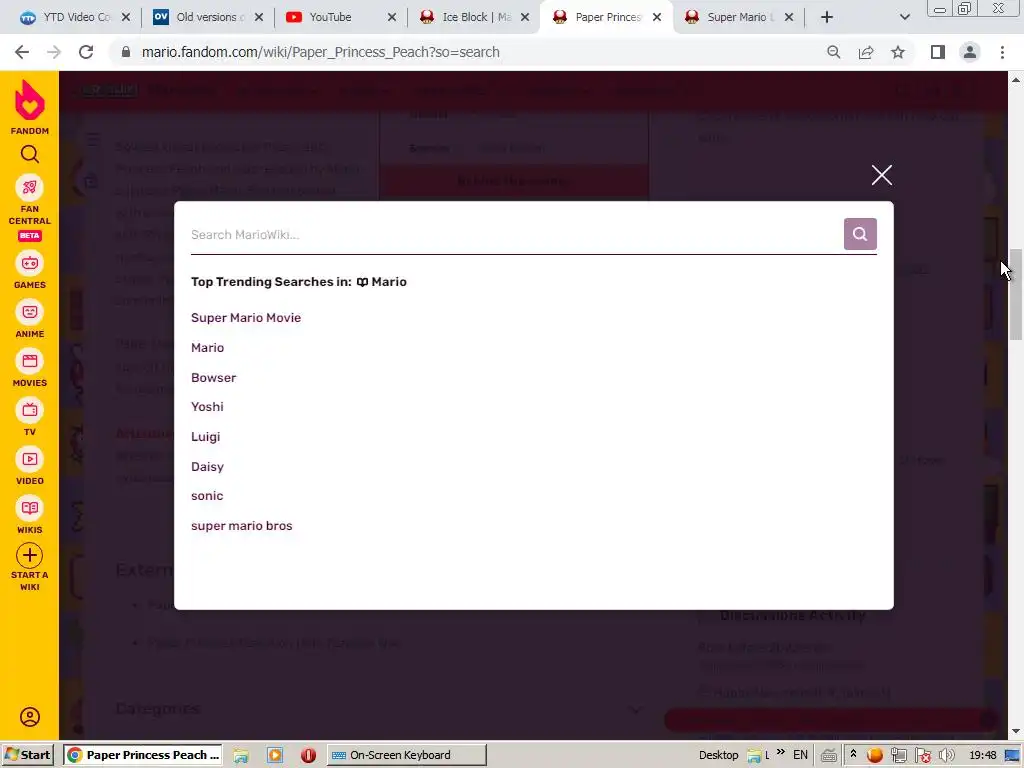1024x768 pixels.
Task: Switch to the Super Mario tab
Action: [x=739, y=17]
